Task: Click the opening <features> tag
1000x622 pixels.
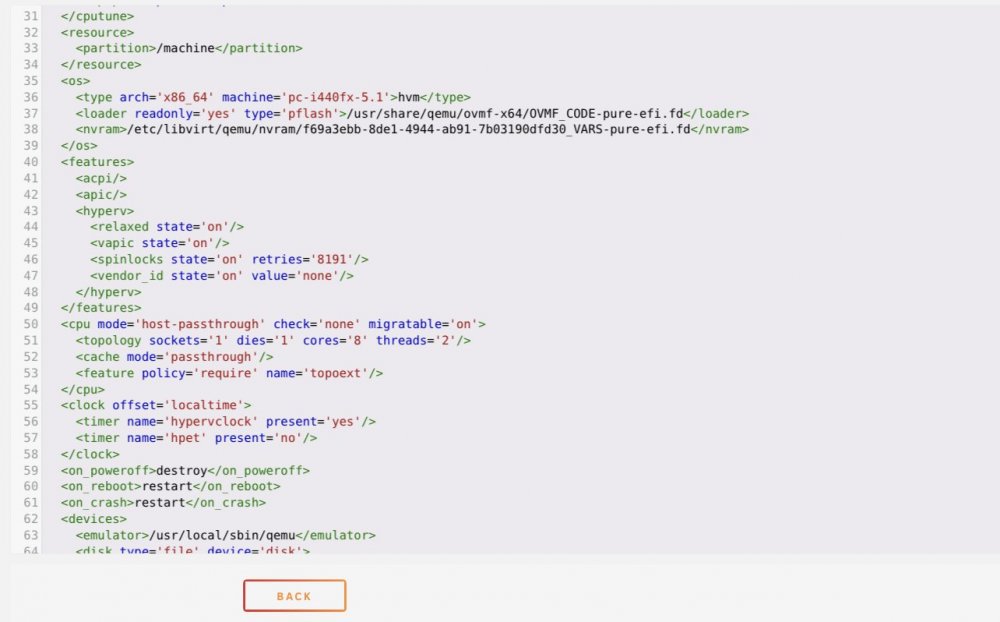Action: (97, 162)
